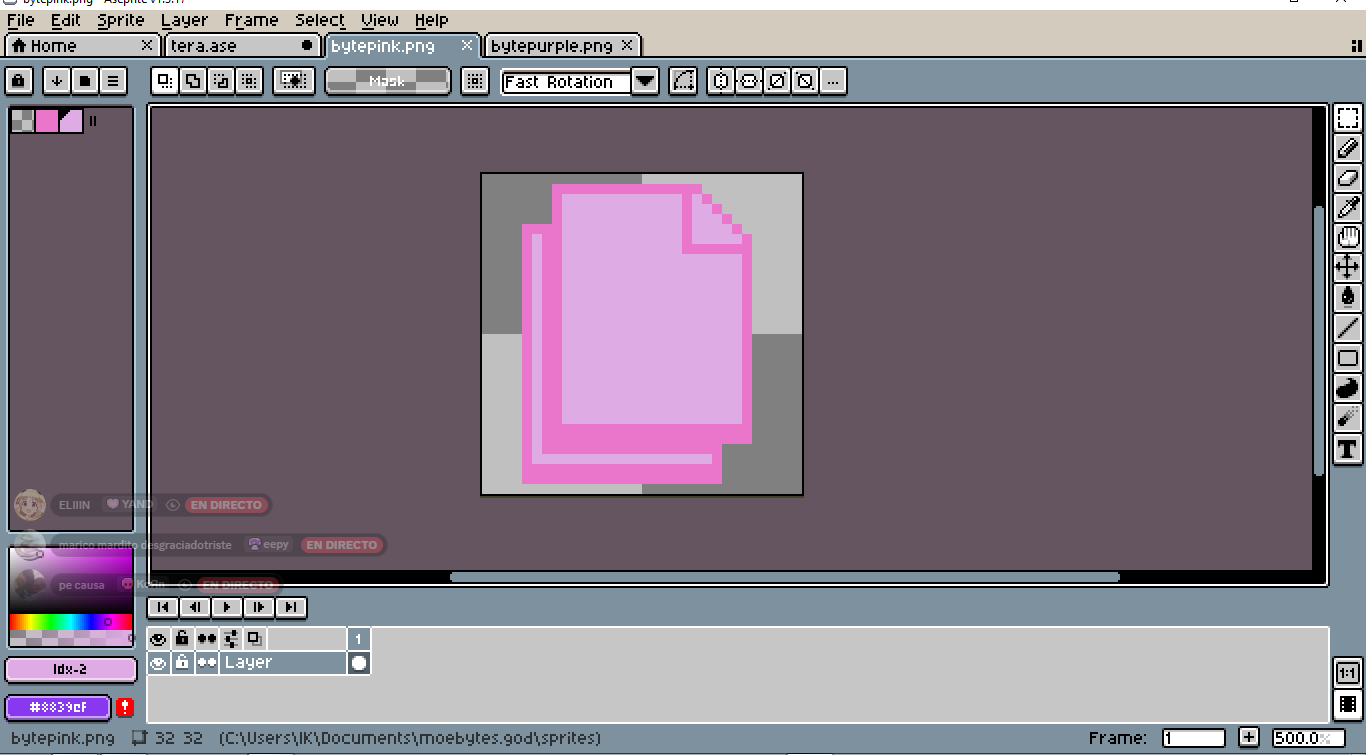Open the Sprite menu
Screen dimensions: 1366x755
click(120, 20)
